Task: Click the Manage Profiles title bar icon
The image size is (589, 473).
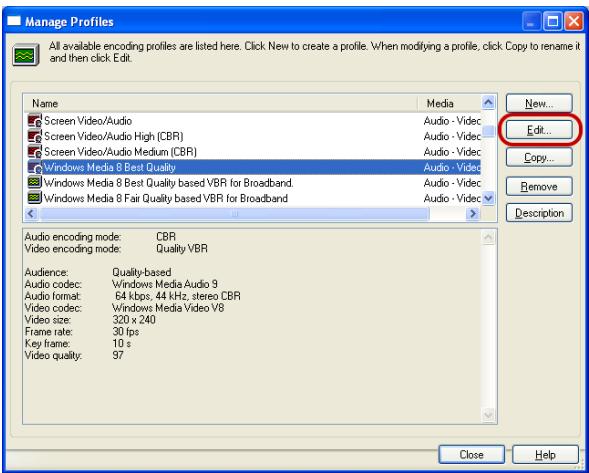Action: coord(14,21)
